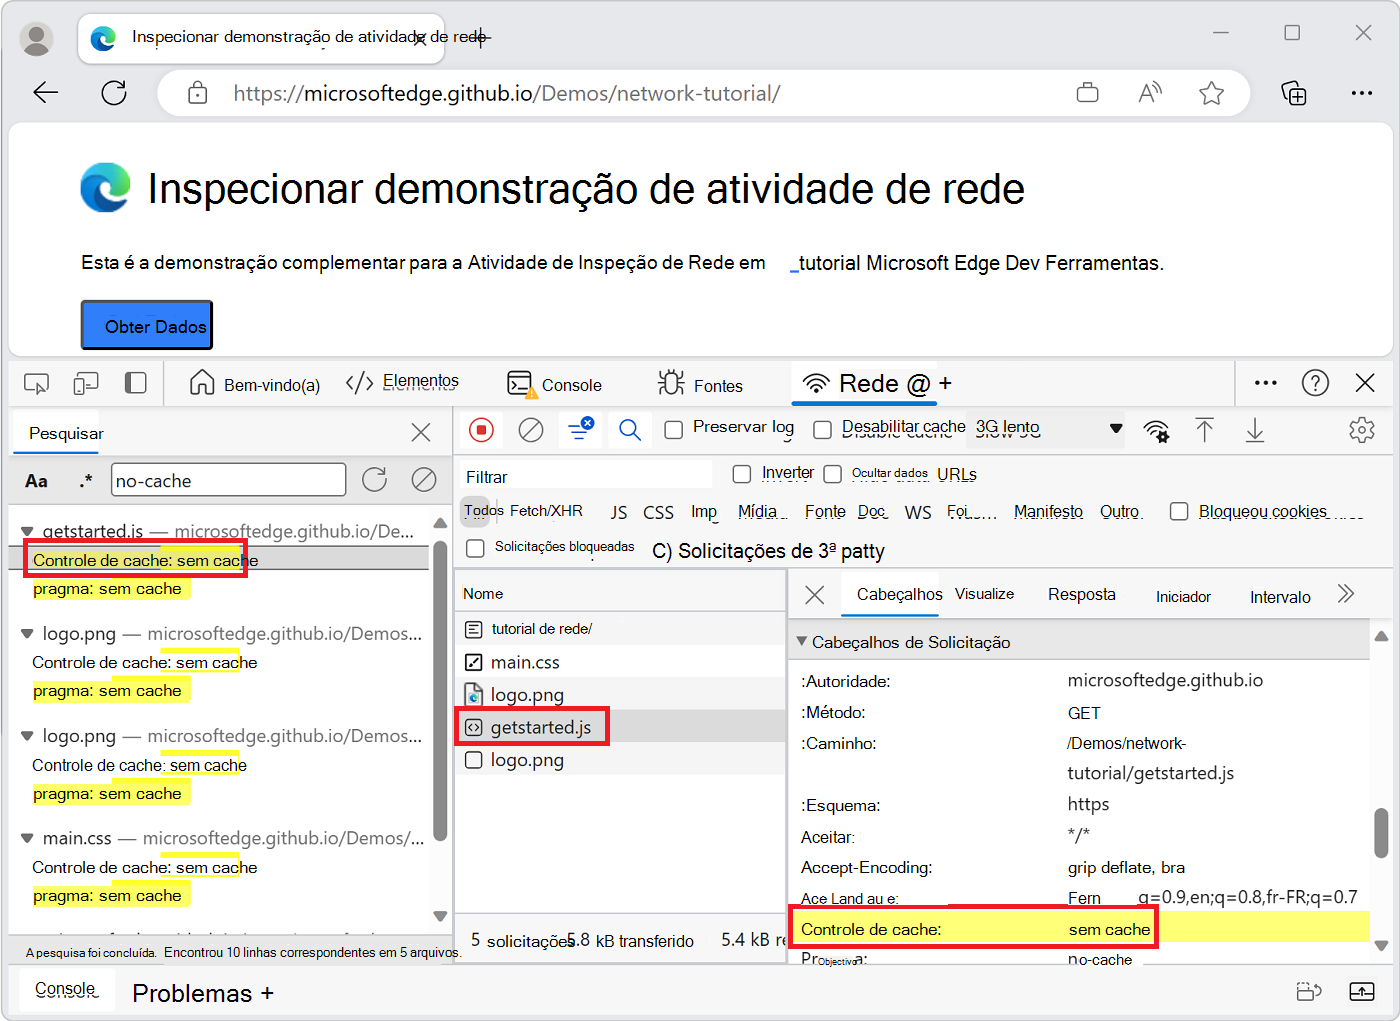The width and height of the screenshot is (1400, 1021).
Task: Click the no-cache search input field
Action: tap(228, 480)
